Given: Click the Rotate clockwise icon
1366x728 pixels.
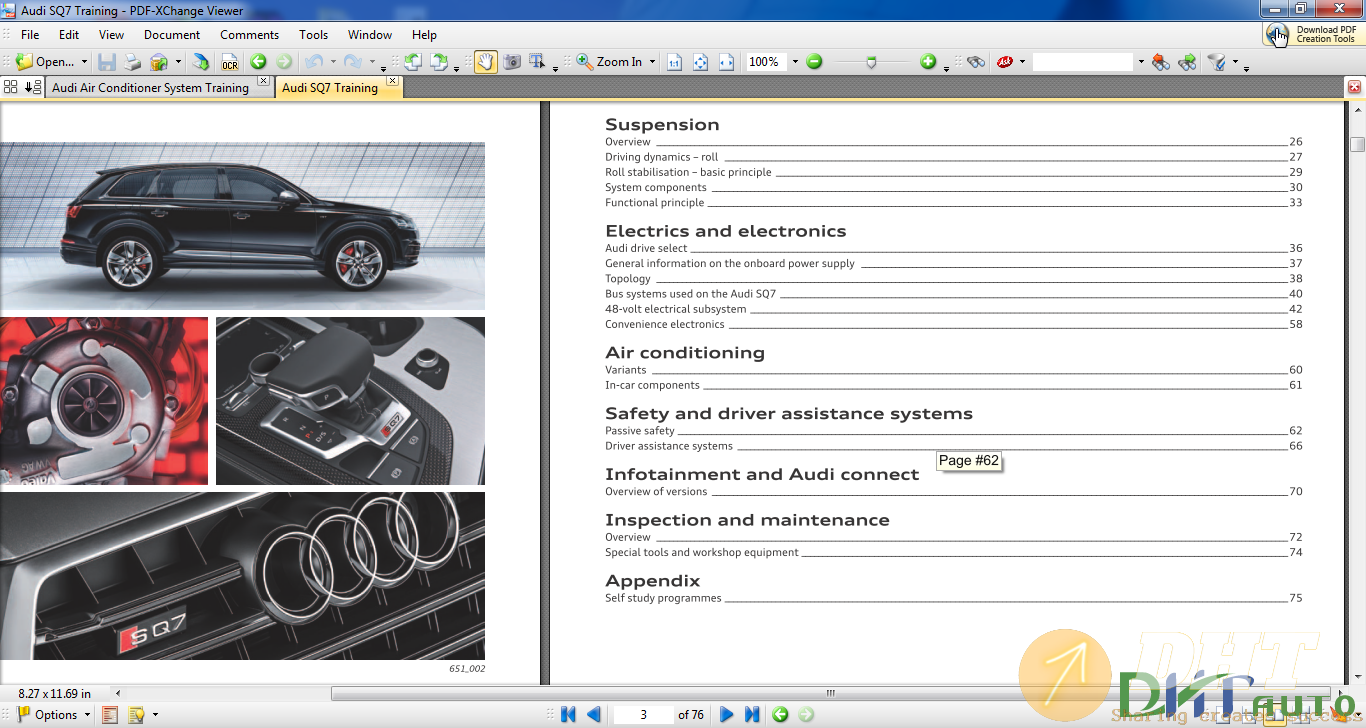Looking at the screenshot, I should point(439,62).
